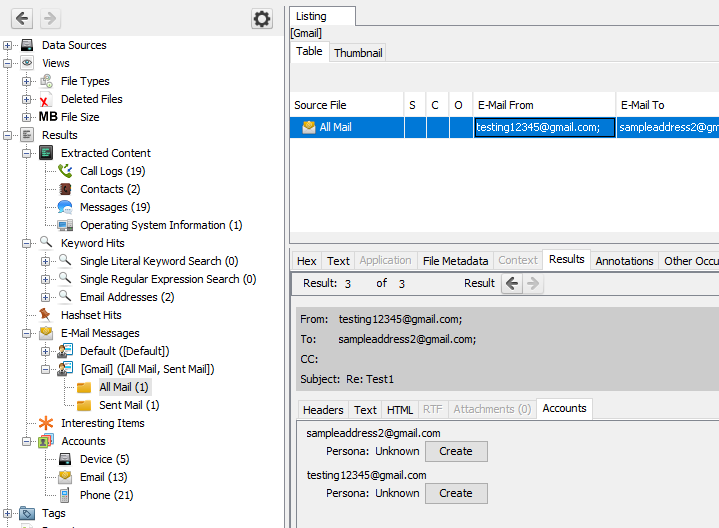Click the Interesting Items star icon
Image resolution: width=719 pixels, height=528 pixels.
tap(46, 423)
